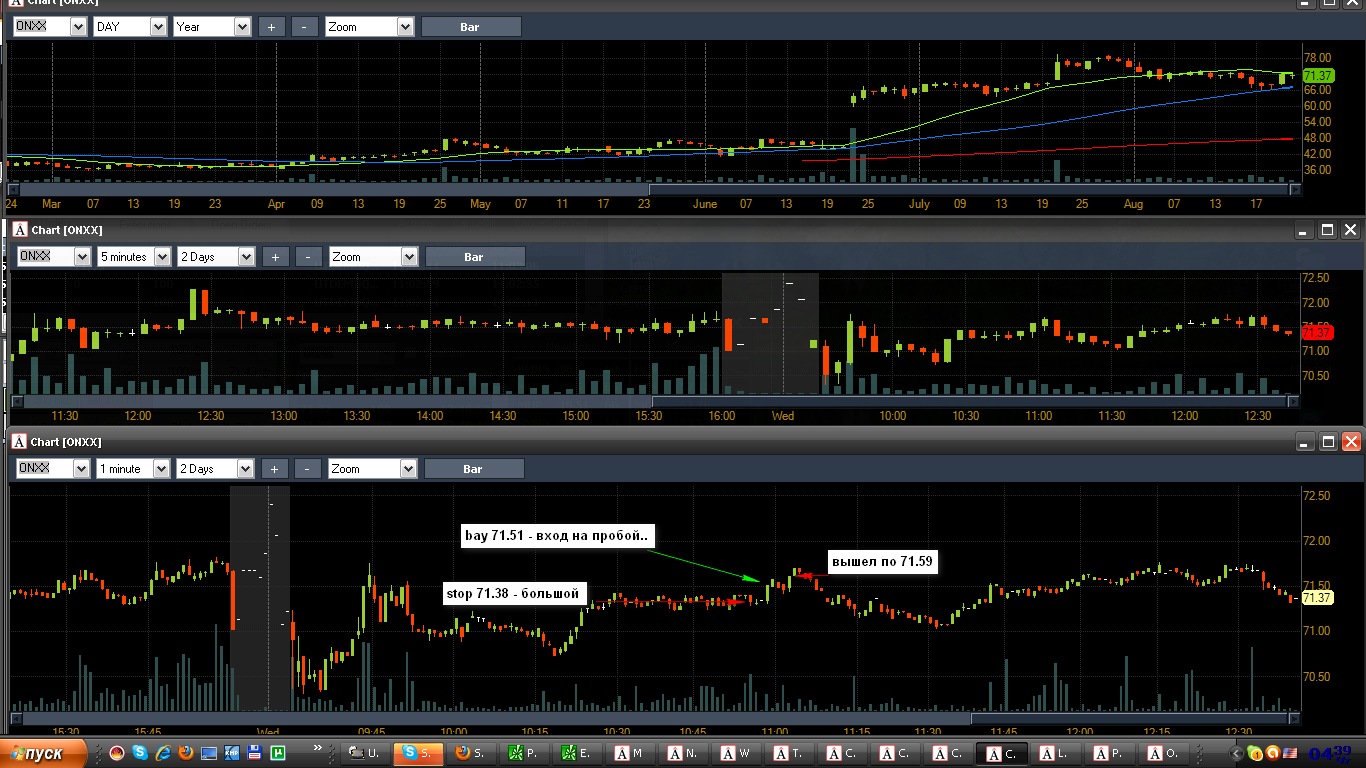Viewport: 1366px width, 768px height.
Task: Click the plus button in the 1 minute chart
Action: pos(274,468)
